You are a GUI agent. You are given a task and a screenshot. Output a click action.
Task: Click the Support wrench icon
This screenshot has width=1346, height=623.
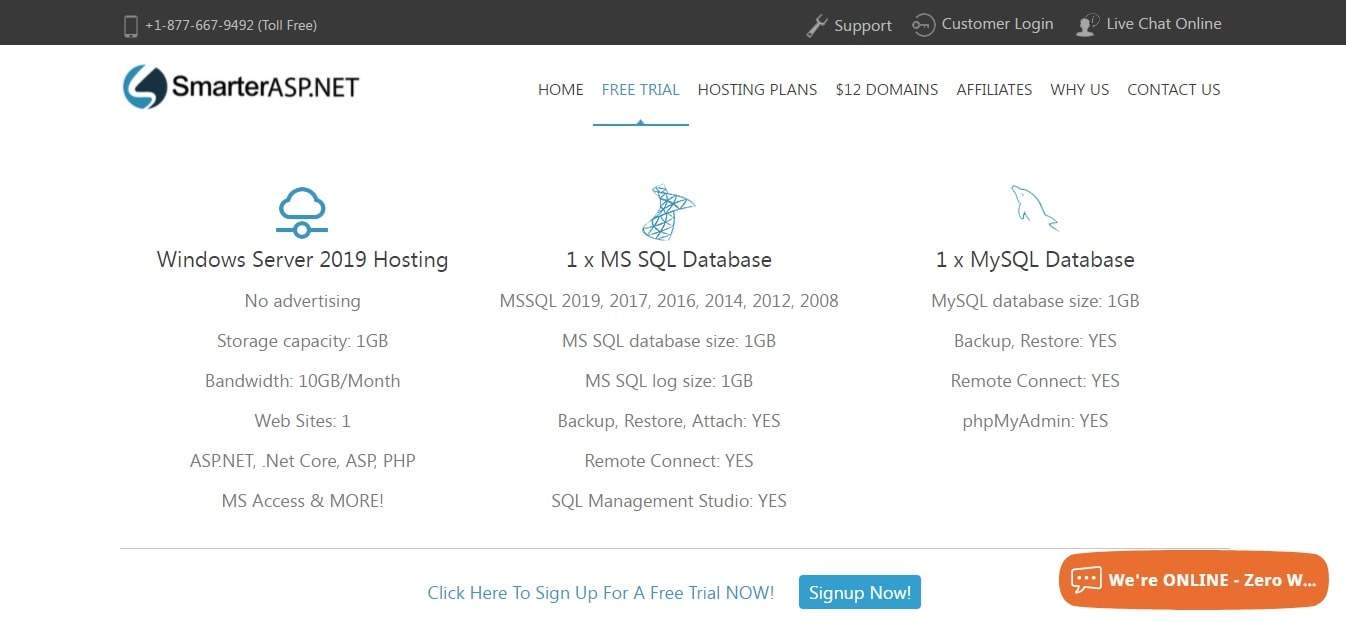[817, 25]
